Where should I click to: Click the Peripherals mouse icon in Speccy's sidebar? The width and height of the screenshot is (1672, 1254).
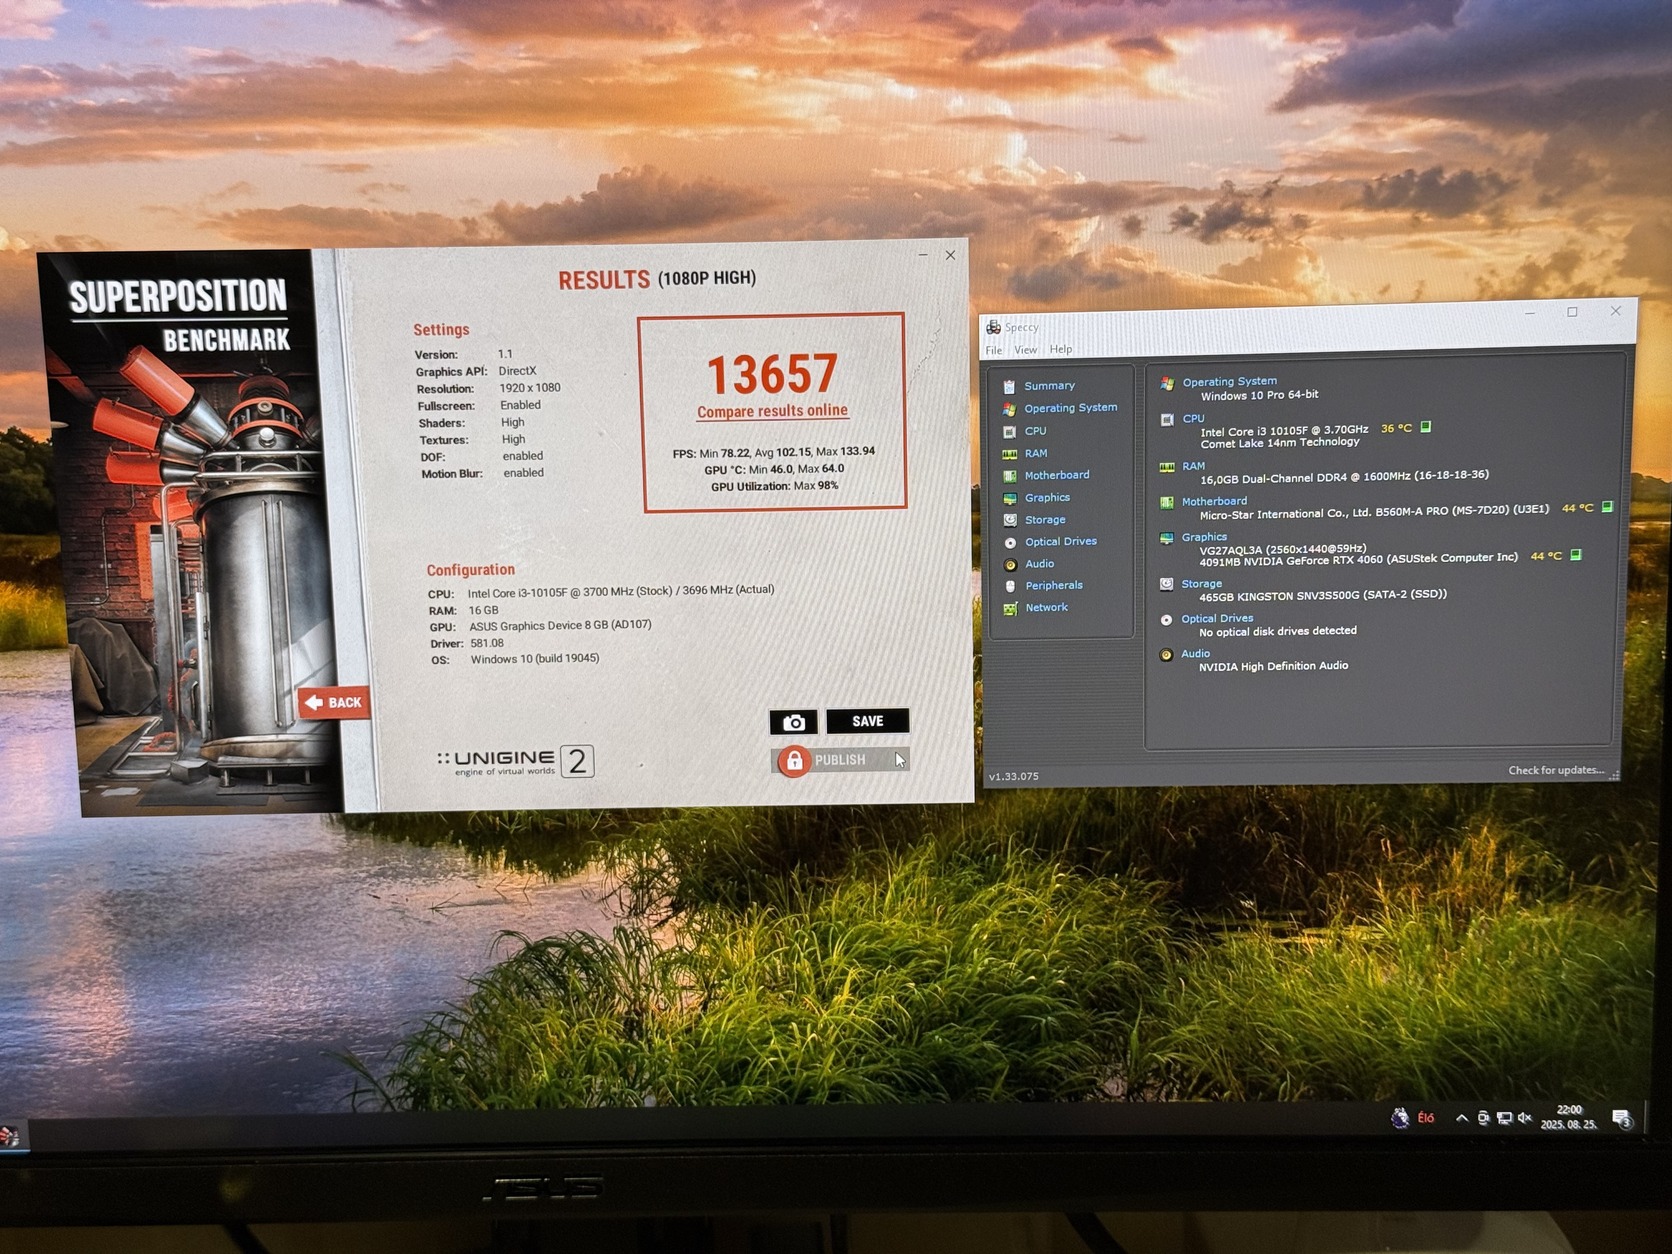pyautogui.click(x=1010, y=586)
